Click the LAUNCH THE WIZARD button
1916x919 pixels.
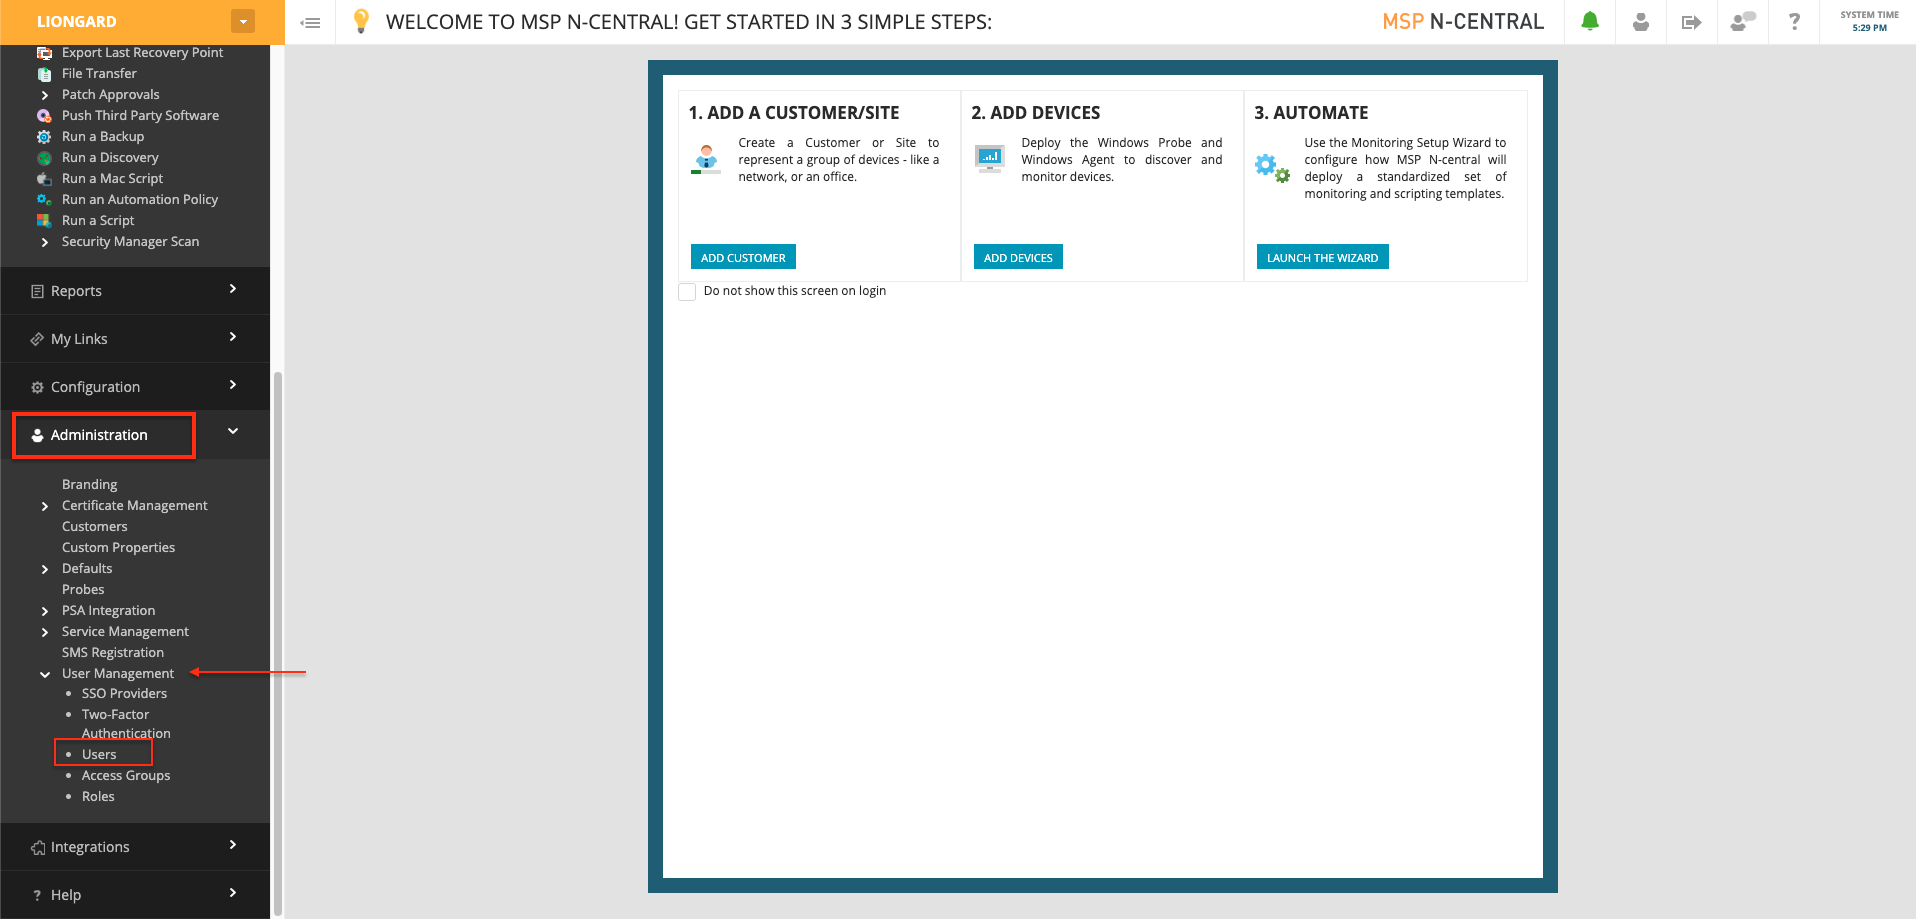coord(1322,257)
